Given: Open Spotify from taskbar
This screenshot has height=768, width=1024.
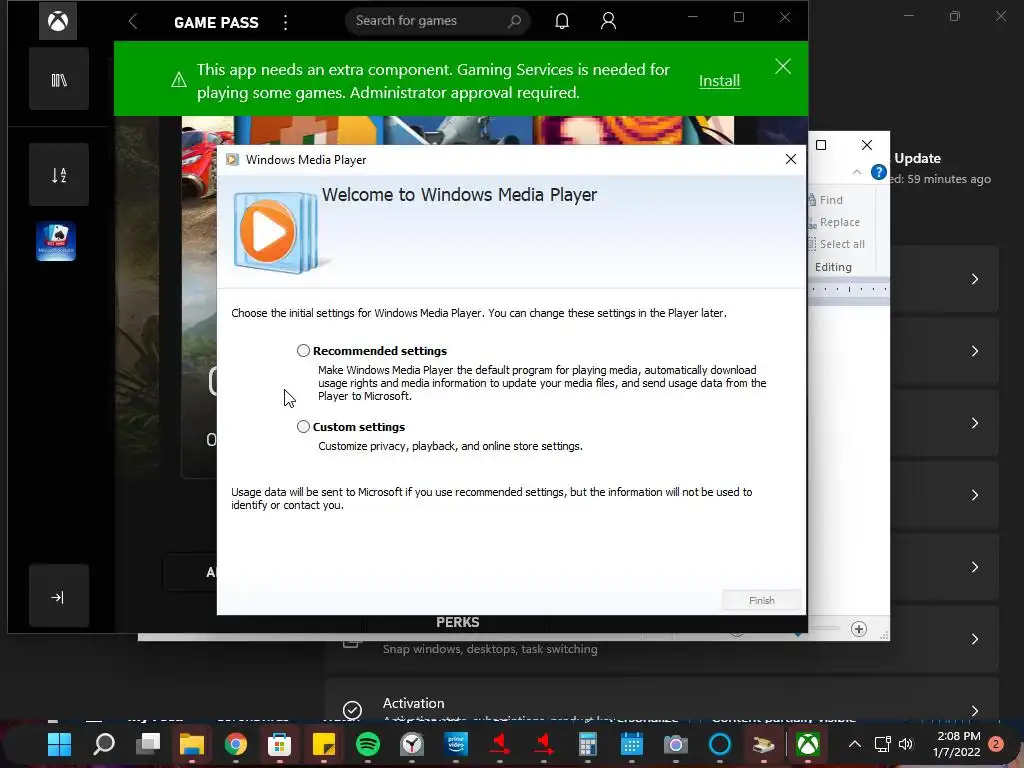Looking at the screenshot, I should pos(368,744).
